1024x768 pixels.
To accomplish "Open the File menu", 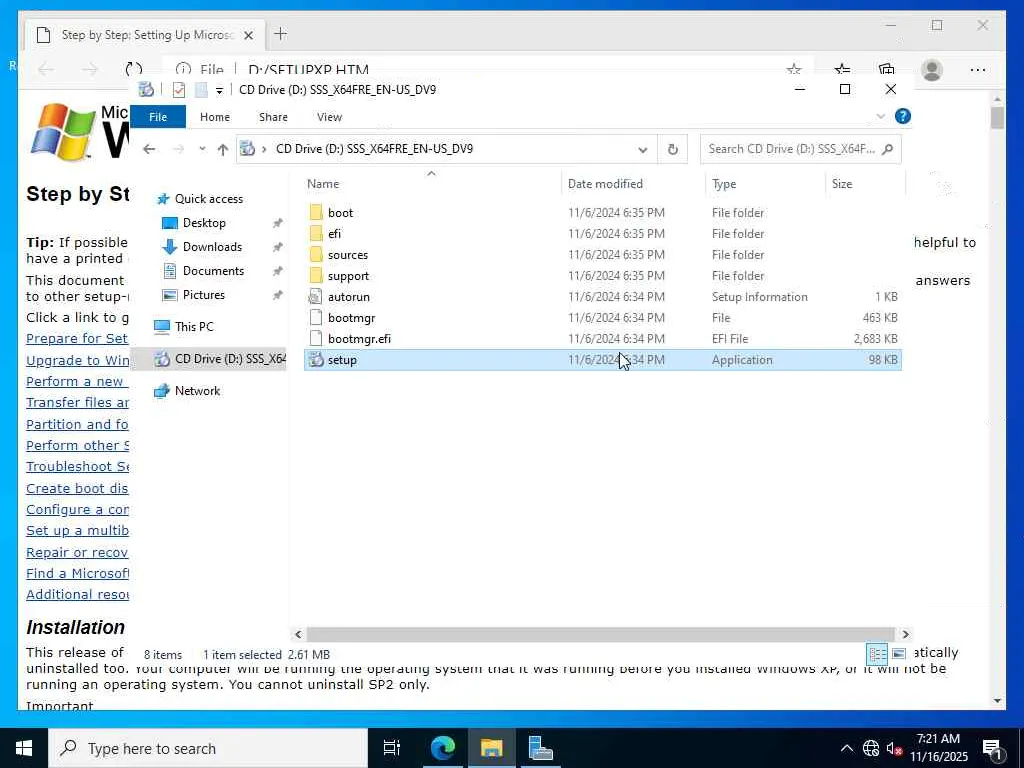I will [158, 117].
